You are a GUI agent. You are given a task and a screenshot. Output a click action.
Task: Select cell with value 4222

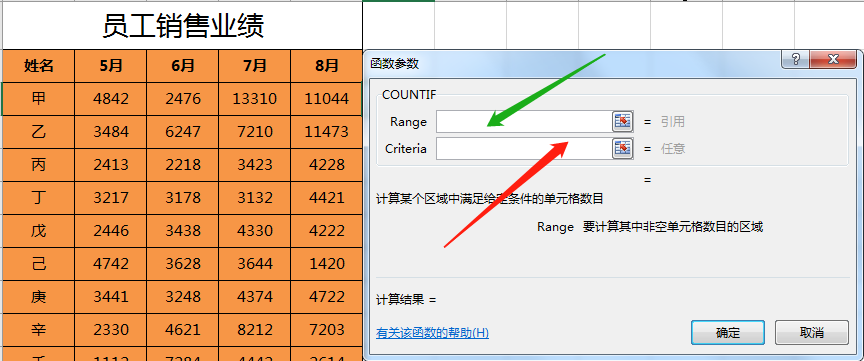pos(326,231)
